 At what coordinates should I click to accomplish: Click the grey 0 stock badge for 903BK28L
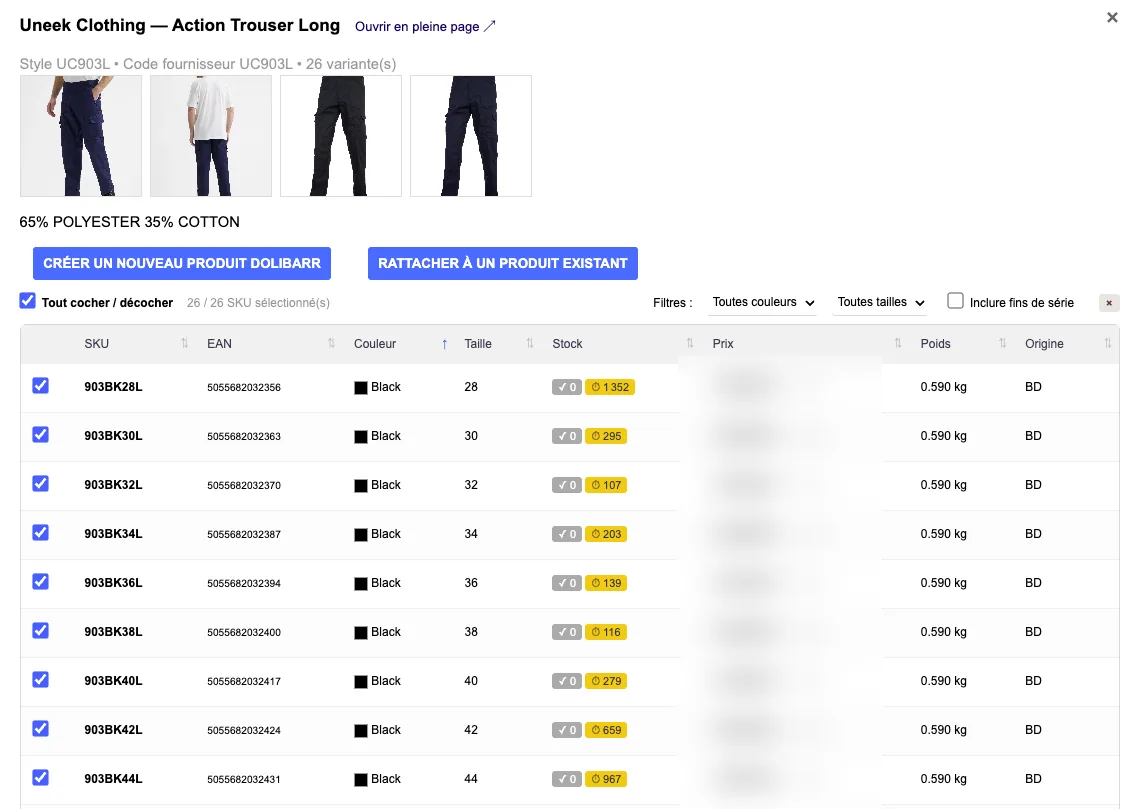coord(567,387)
